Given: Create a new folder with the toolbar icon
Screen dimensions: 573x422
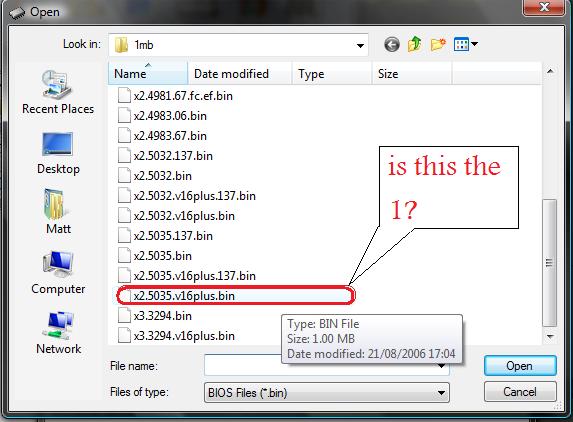Looking at the screenshot, I should [x=438, y=45].
